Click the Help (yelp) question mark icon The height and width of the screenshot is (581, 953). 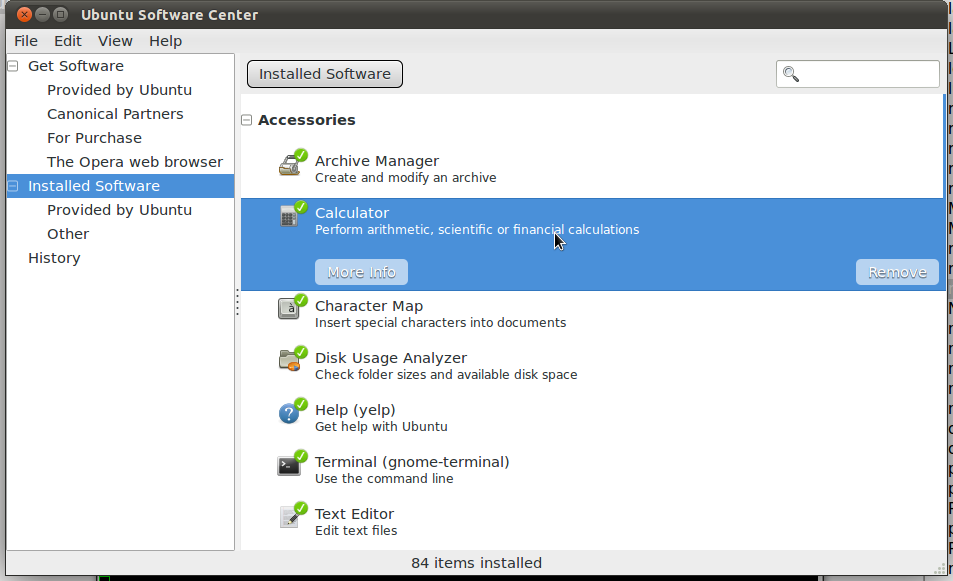pyautogui.click(x=291, y=413)
